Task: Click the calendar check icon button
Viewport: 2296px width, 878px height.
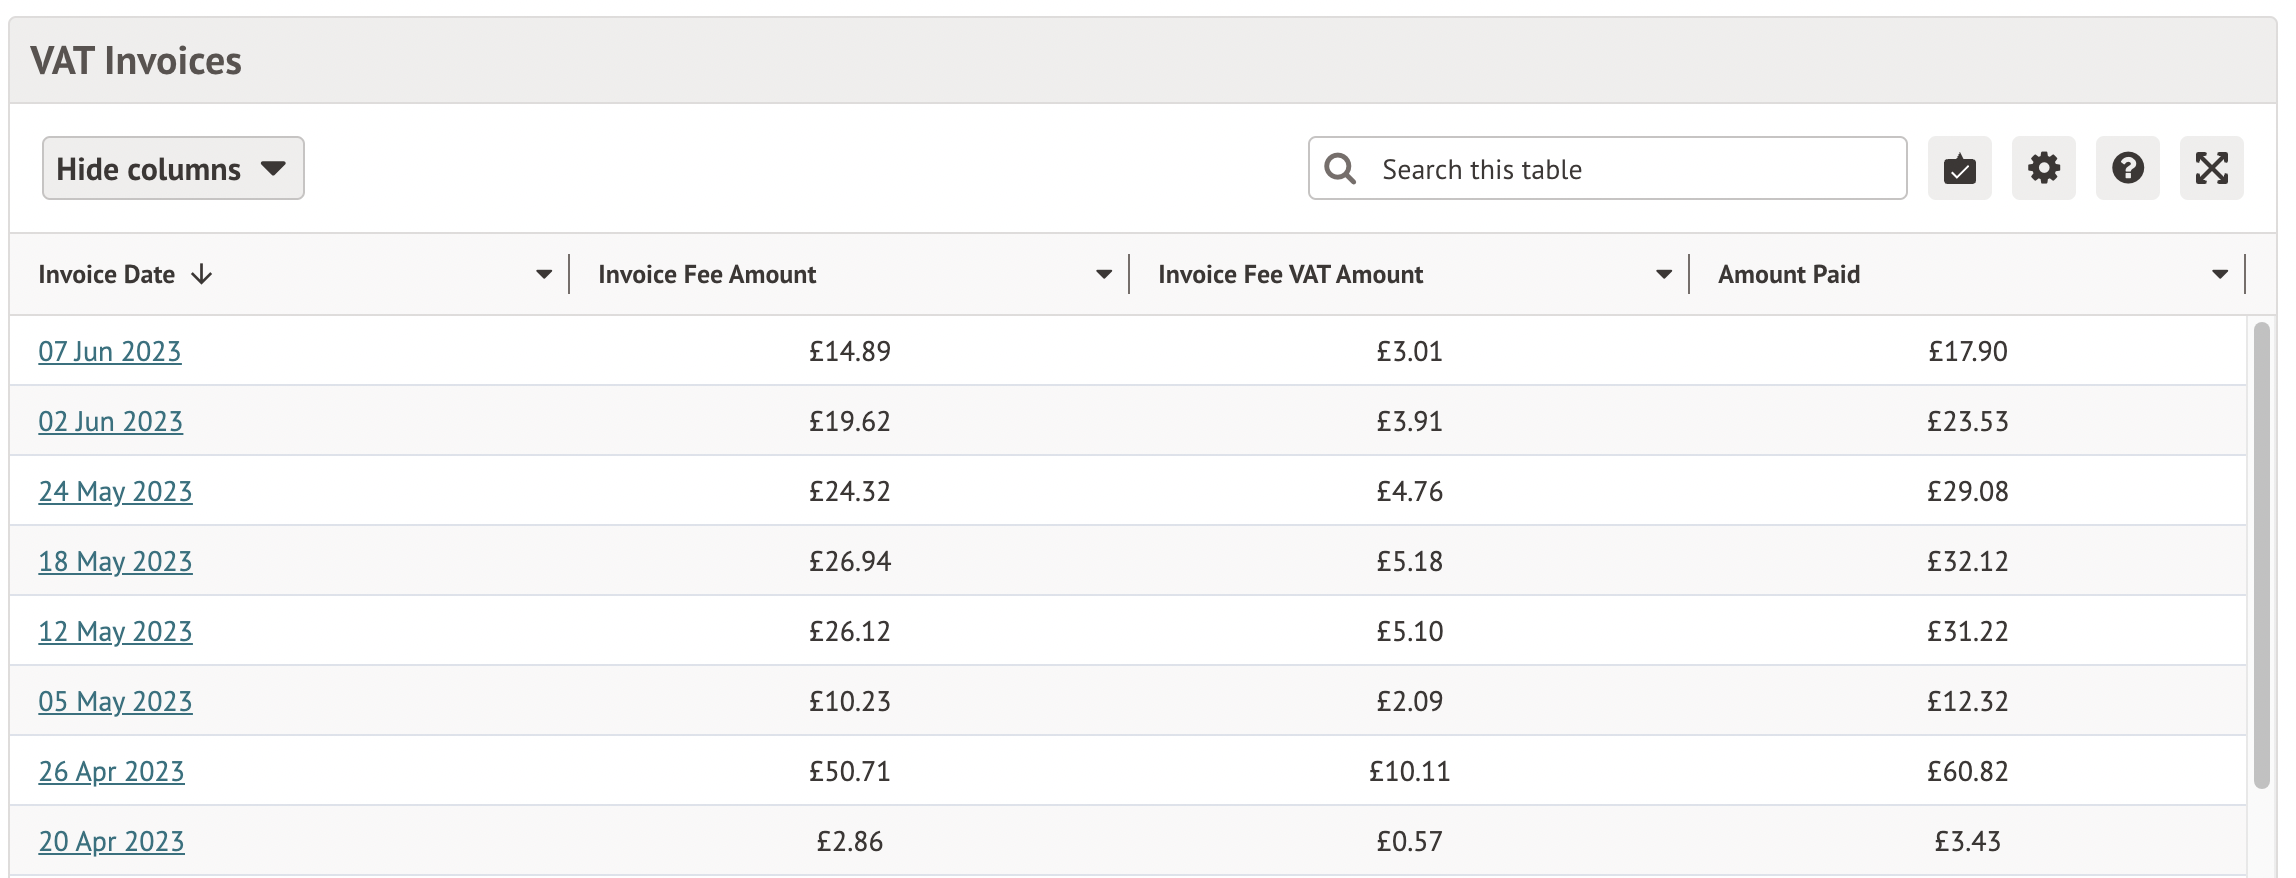Action: click(x=1959, y=168)
